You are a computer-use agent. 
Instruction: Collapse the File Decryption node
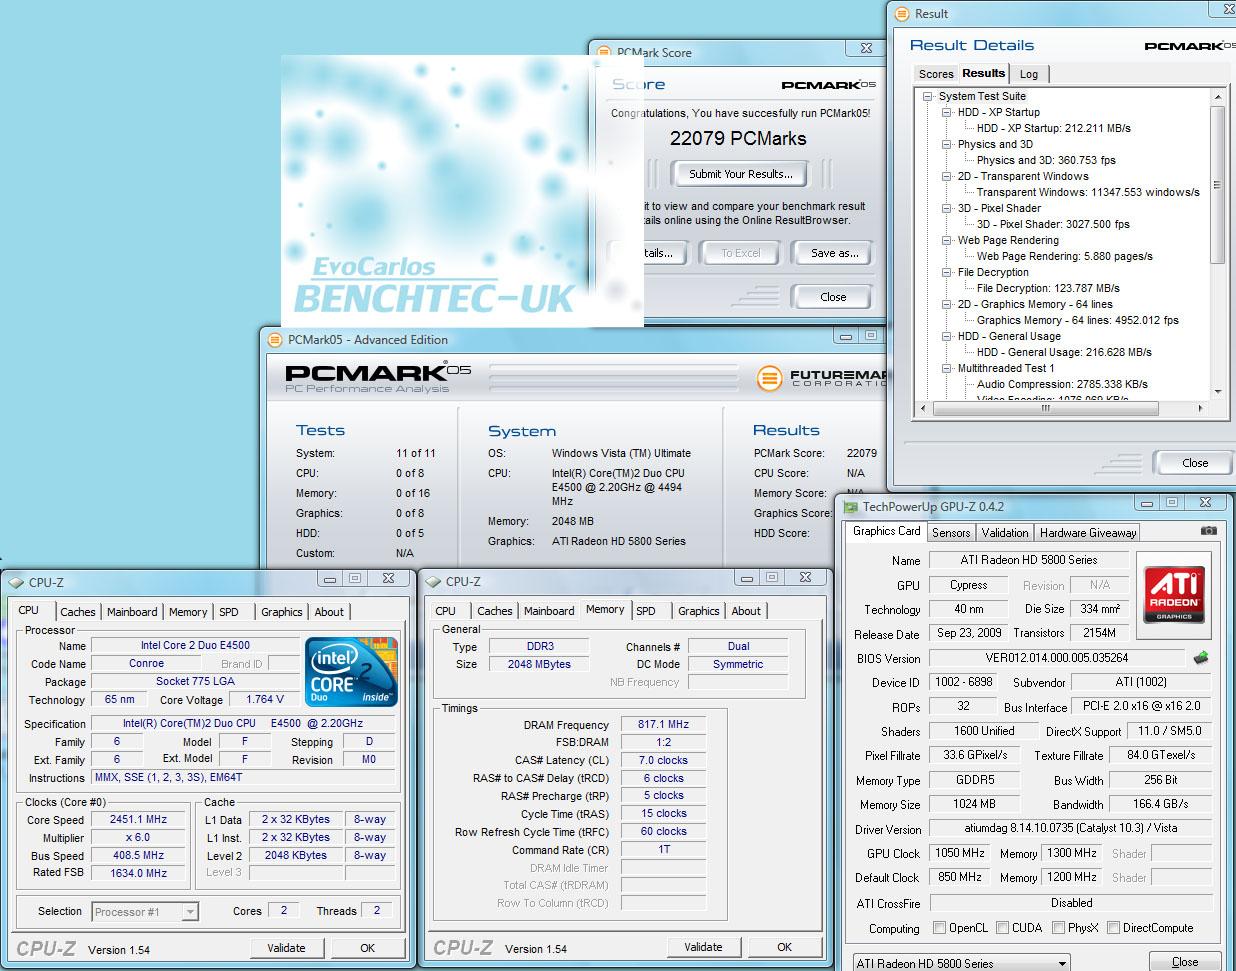[x=947, y=273]
